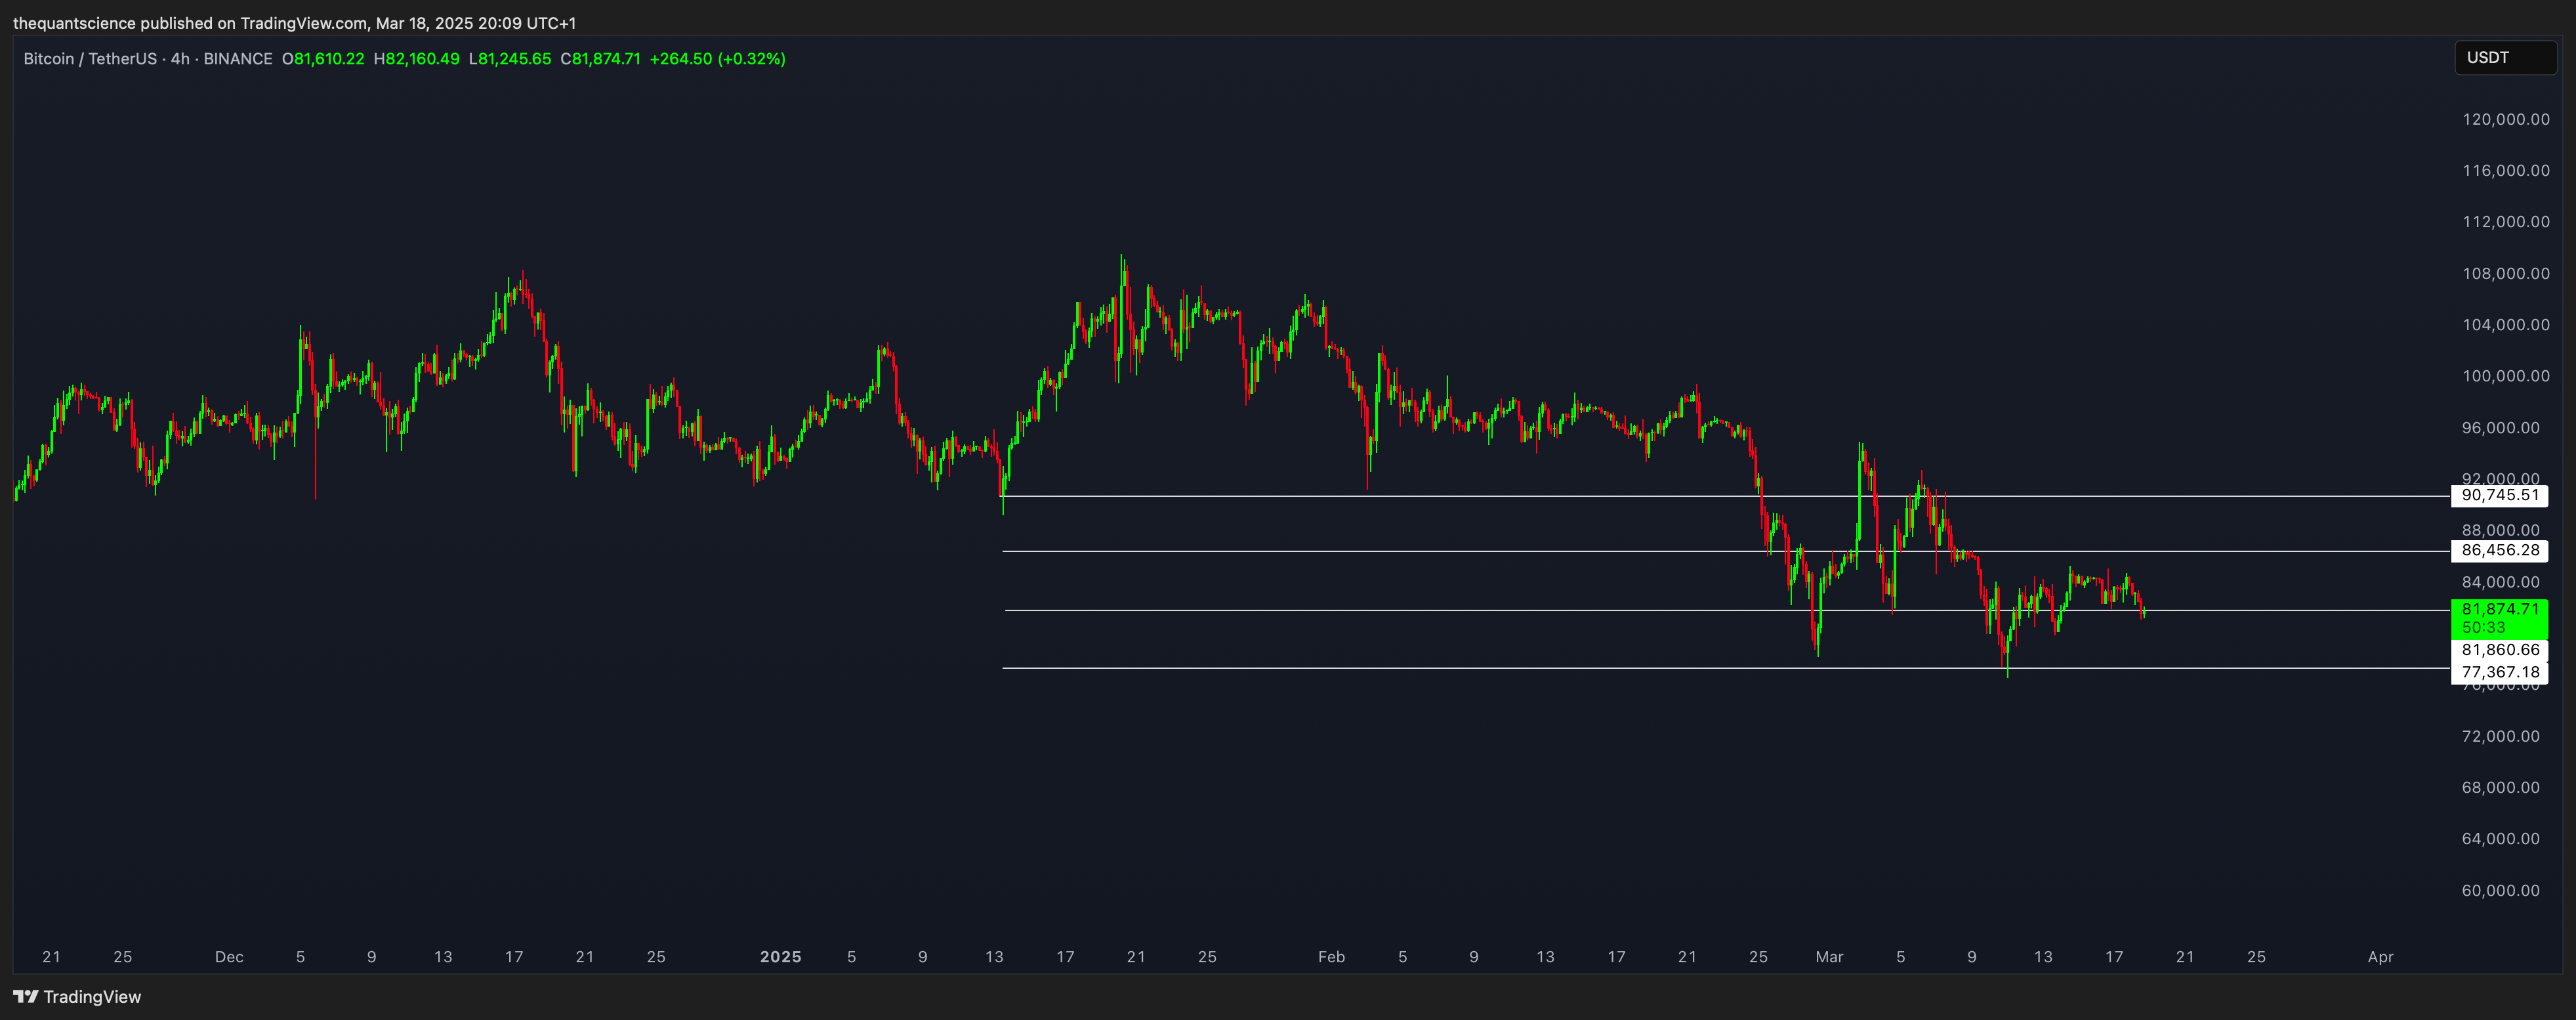
Task: Select the 81,860.66 price line label
Action: [2499, 650]
